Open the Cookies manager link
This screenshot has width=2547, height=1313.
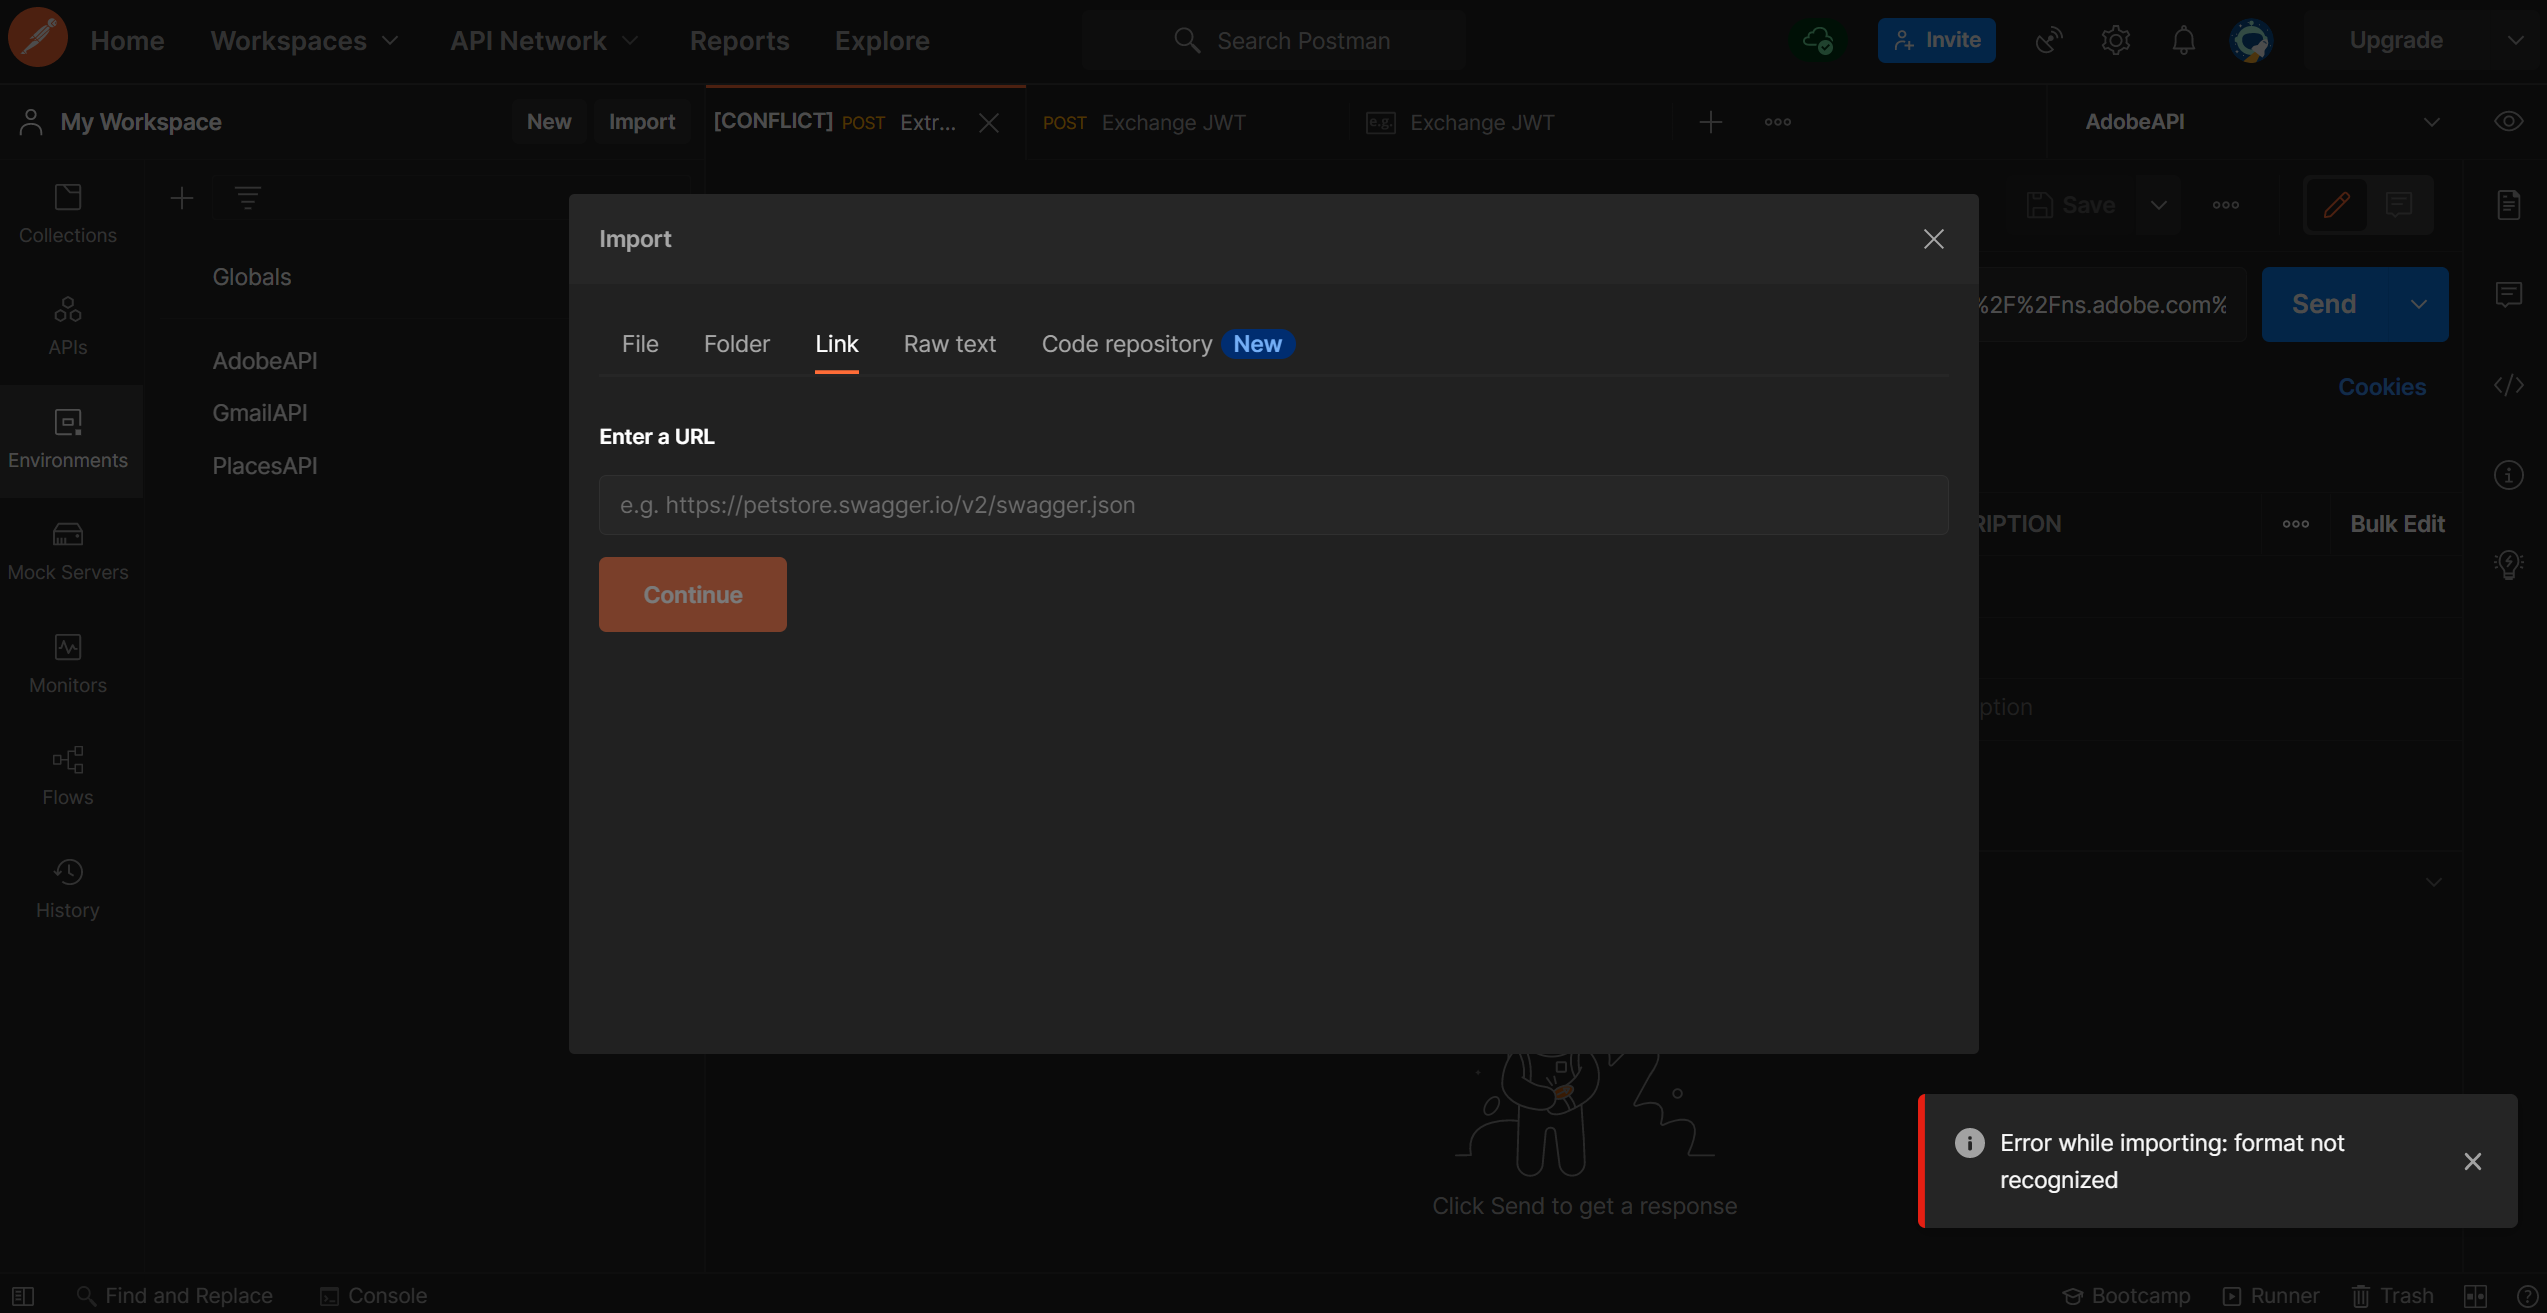(x=2382, y=386)
